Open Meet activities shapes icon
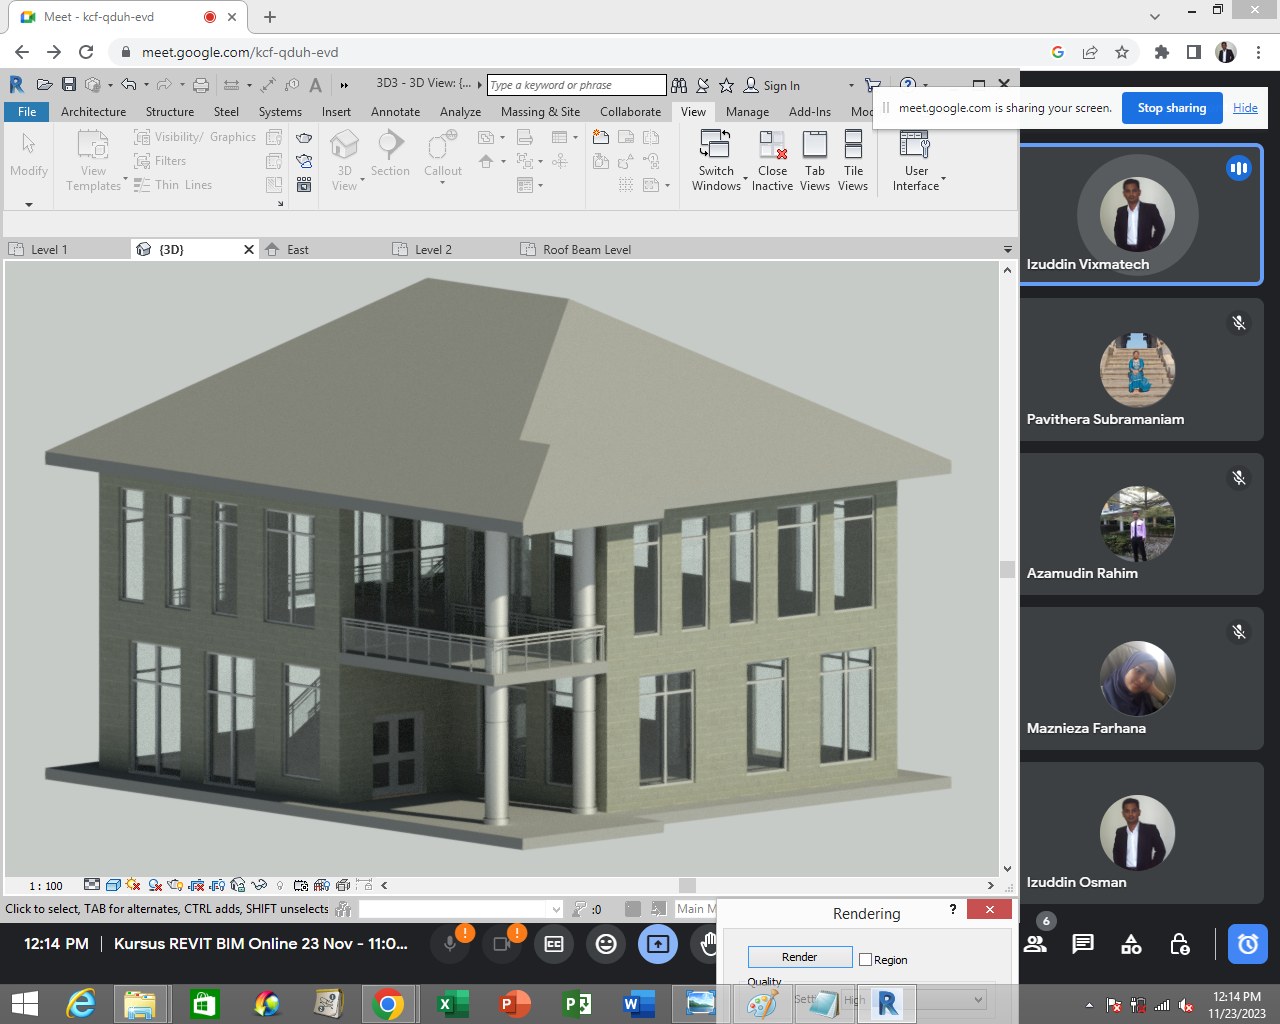The width and height of the screenshot is (1280, 1024). pyautogui.click(x=1131, y=944)
